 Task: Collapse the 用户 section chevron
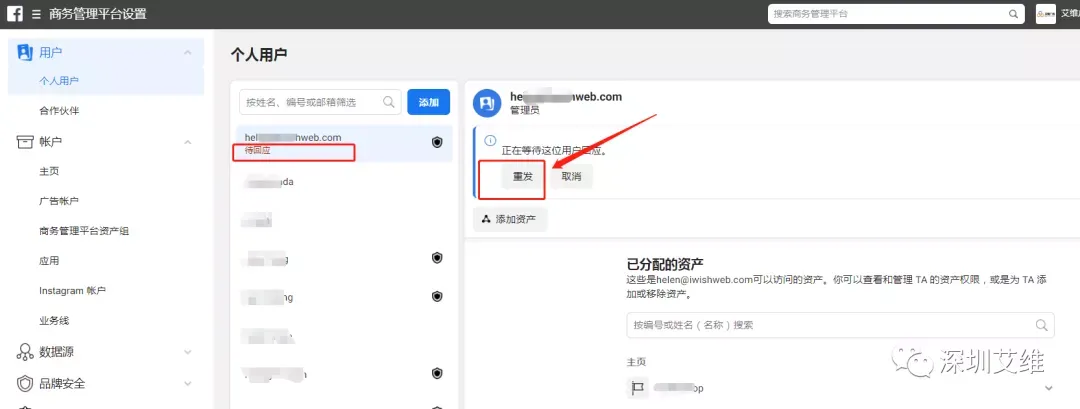coord(187,52)
